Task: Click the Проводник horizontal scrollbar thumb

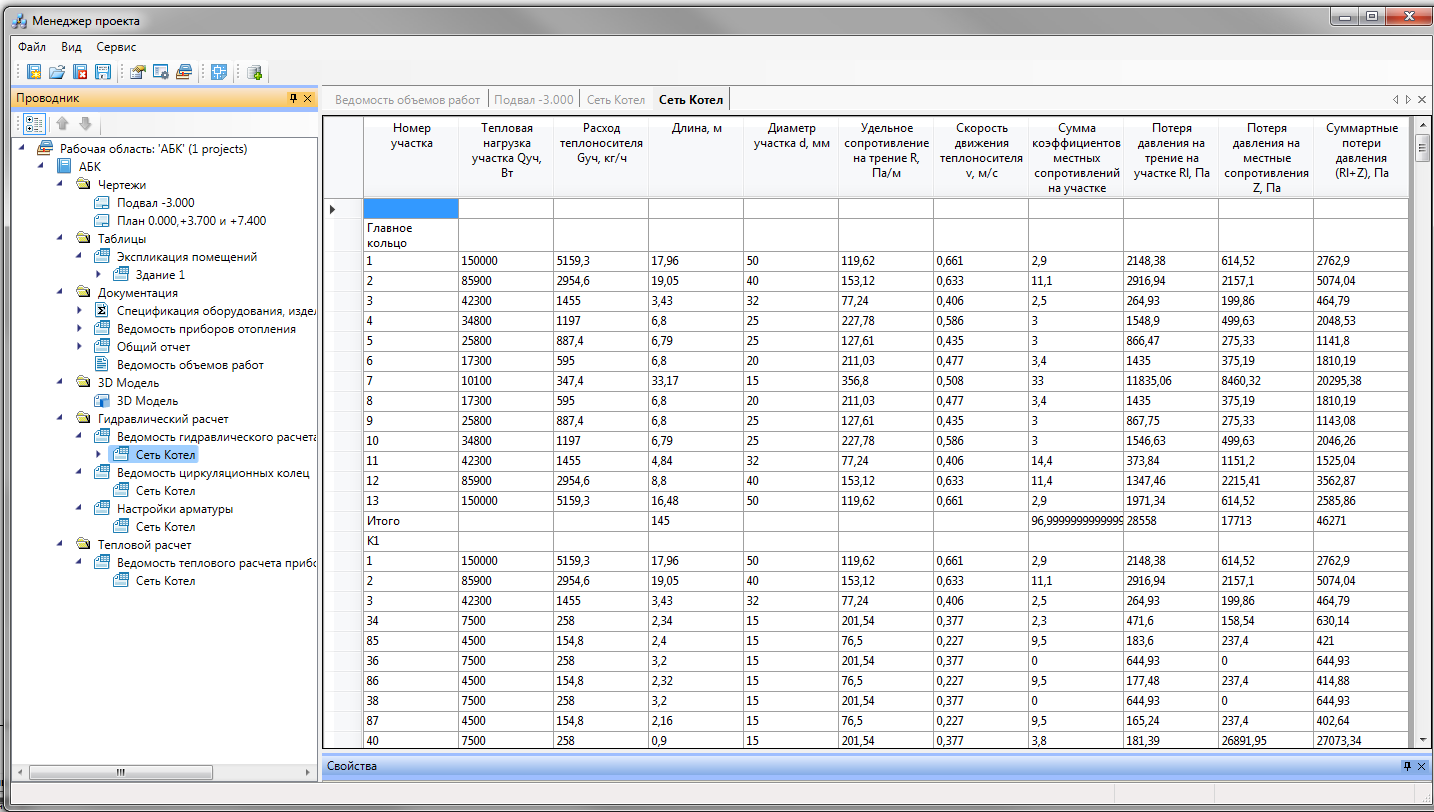Action: 120,772
